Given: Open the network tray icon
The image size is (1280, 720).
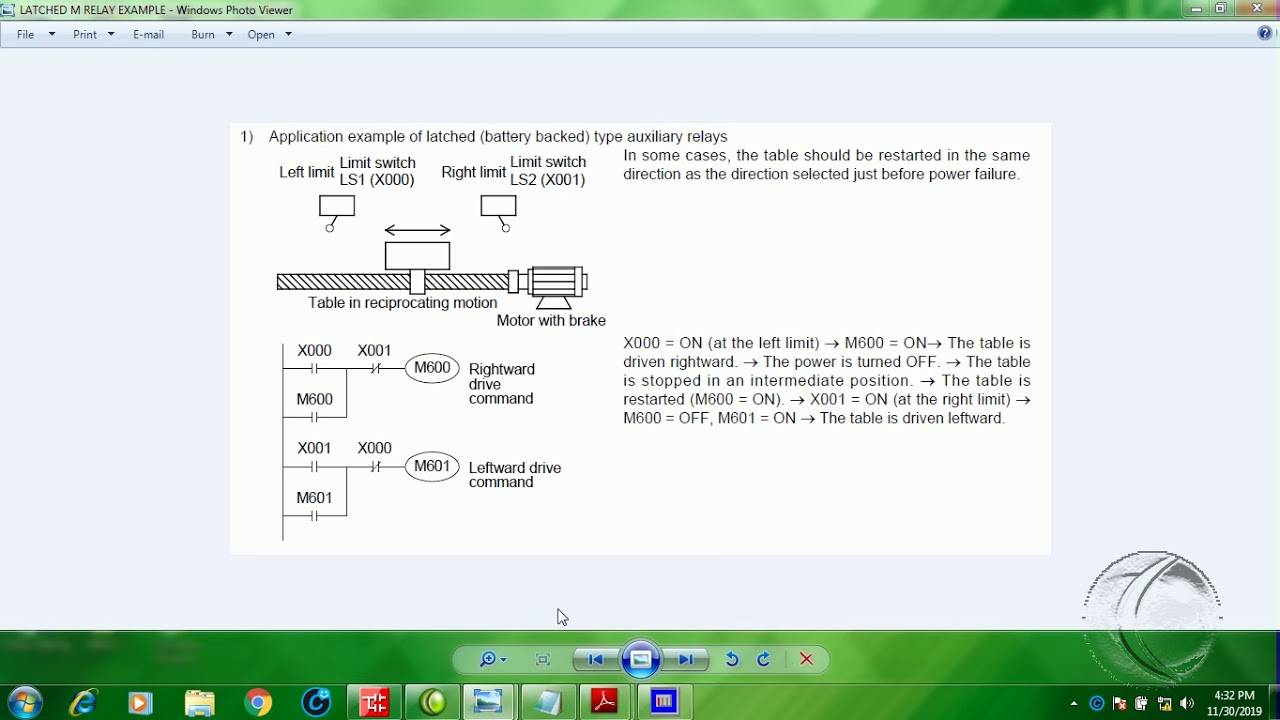Looking at the screenshot, I should tap(1164, 703).
